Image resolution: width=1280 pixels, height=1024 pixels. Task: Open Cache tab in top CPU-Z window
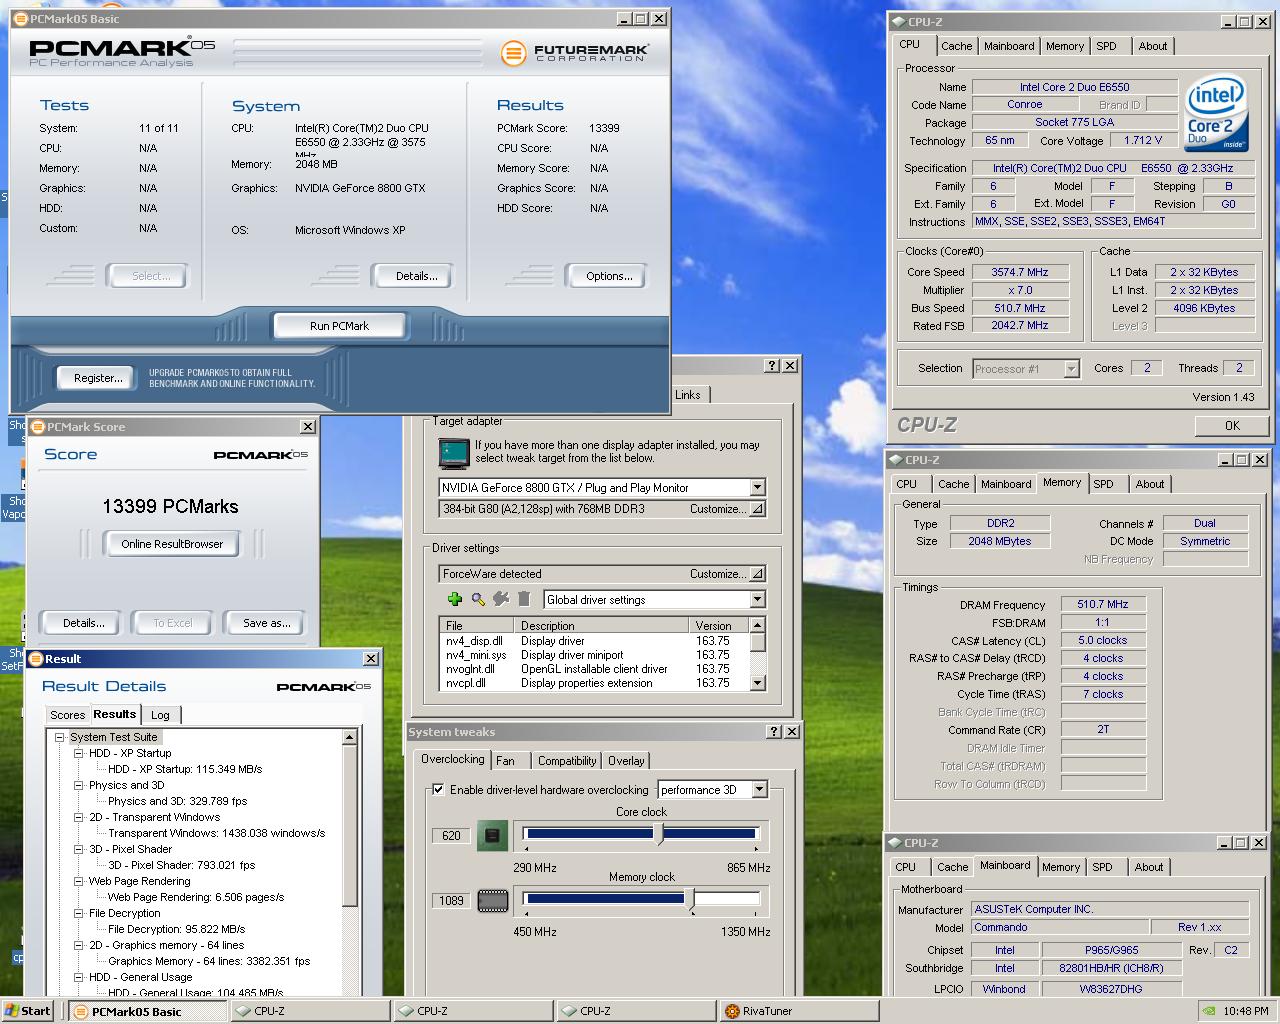[x=957, y=46]
